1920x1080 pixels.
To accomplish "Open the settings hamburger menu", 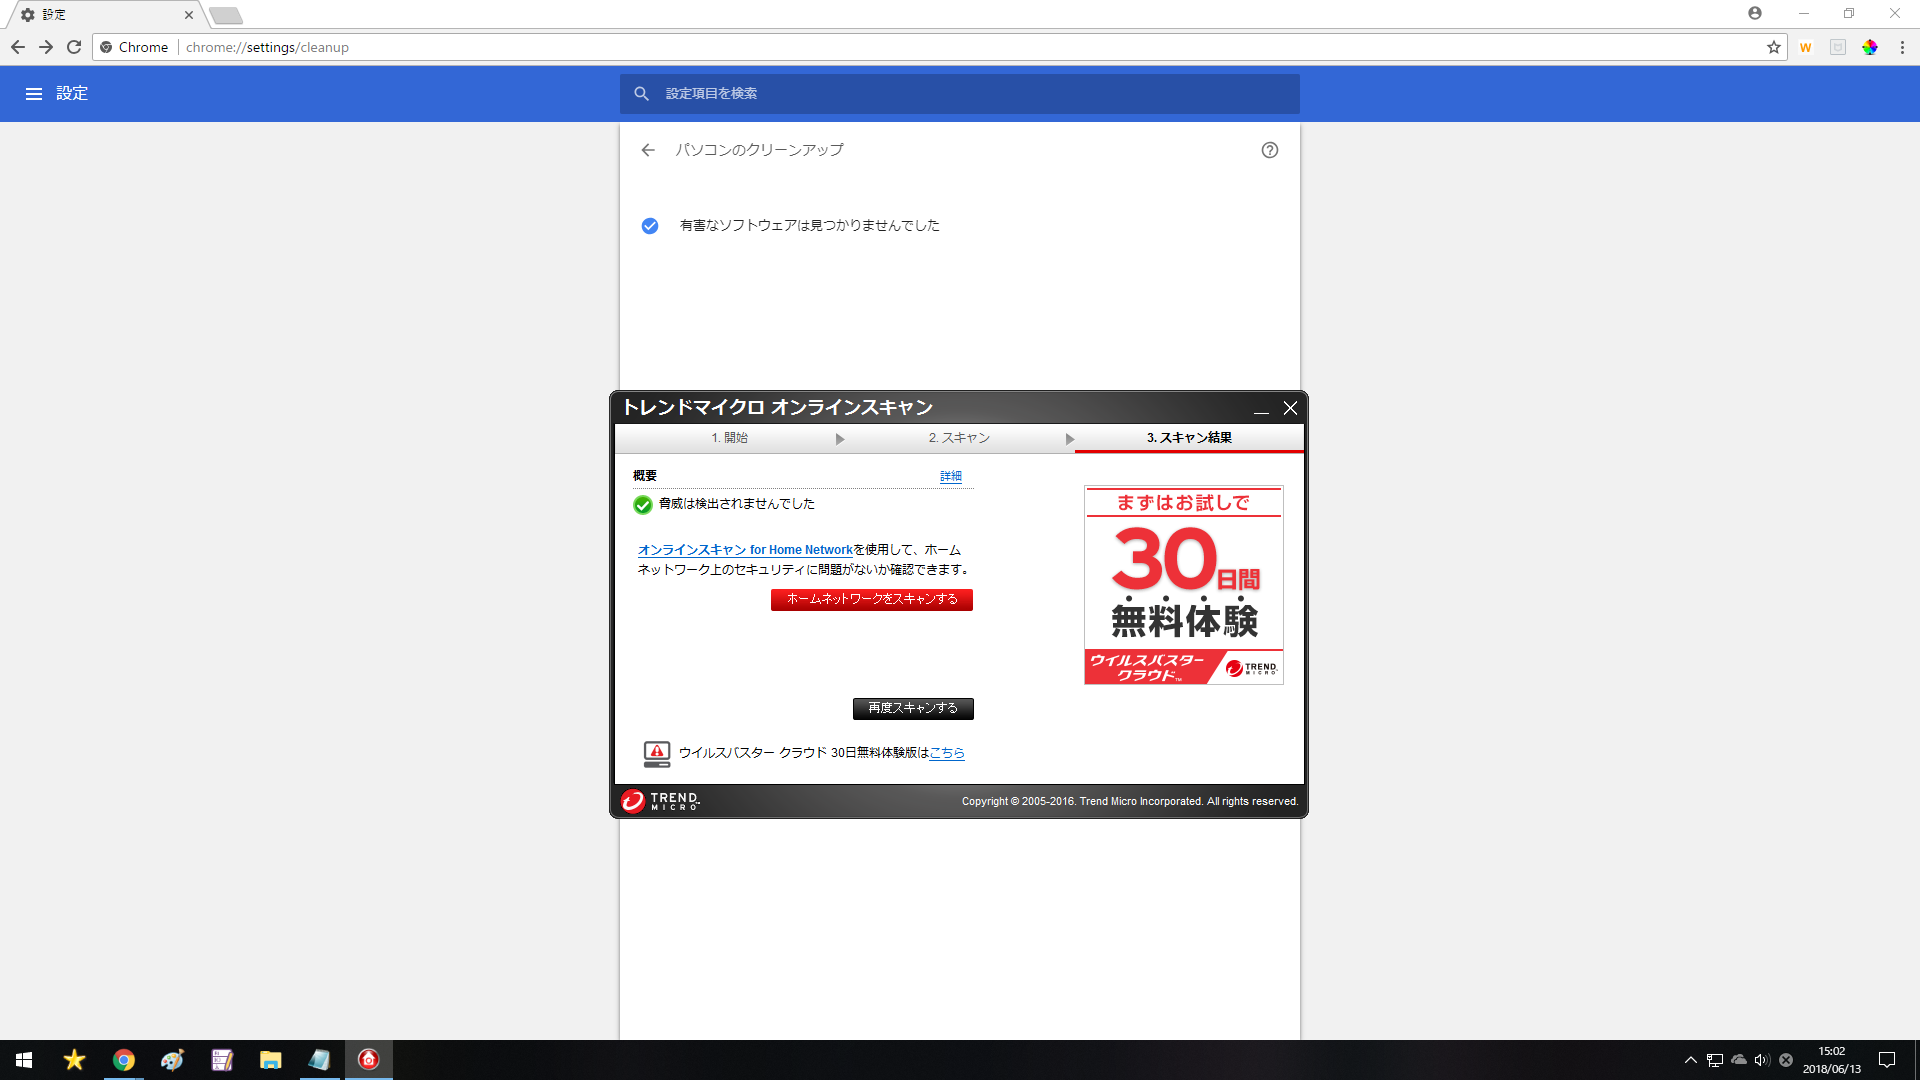I will [x=34, y=94].
